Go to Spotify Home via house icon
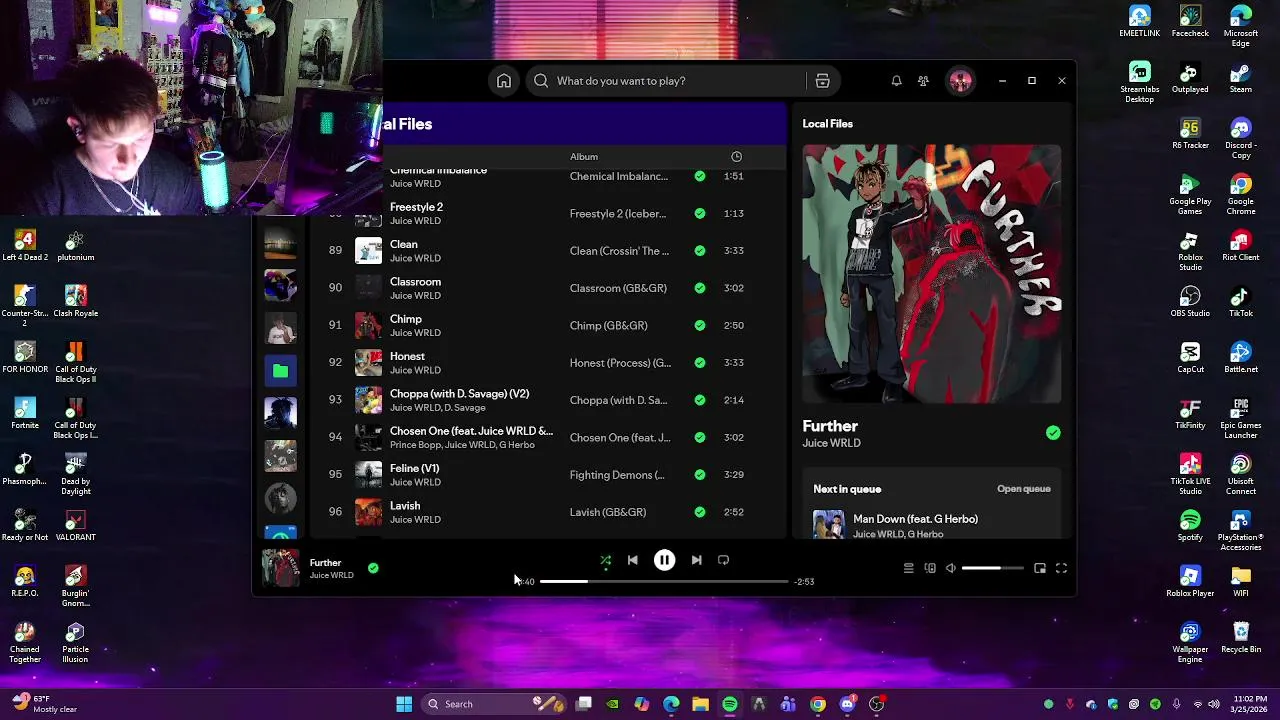The image size is (1280, 720). (x=504, y=81)
